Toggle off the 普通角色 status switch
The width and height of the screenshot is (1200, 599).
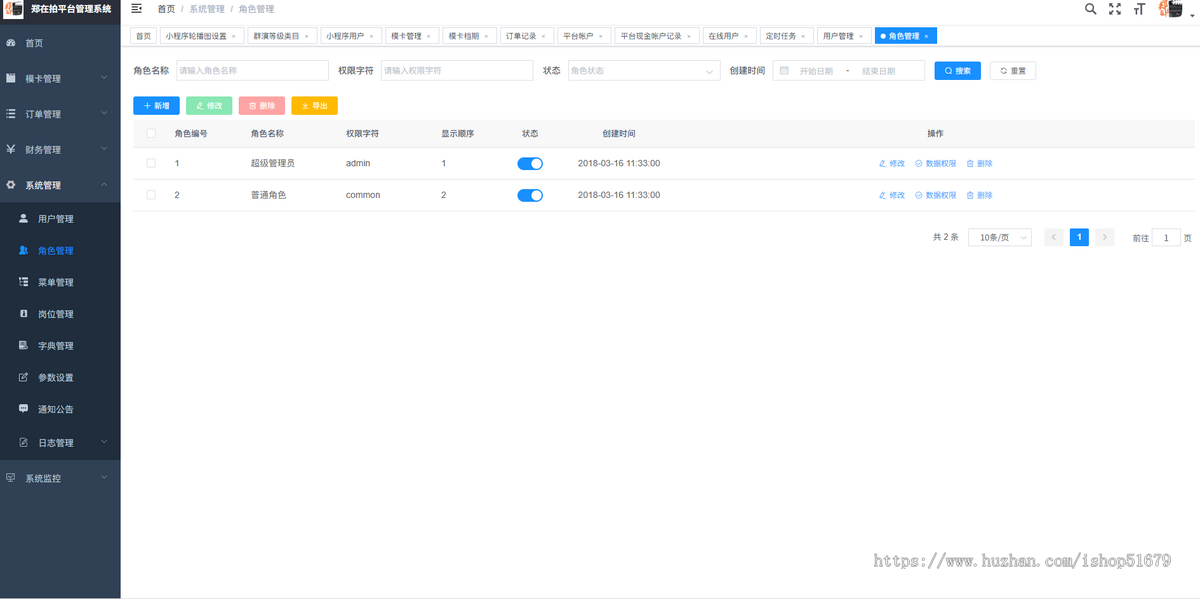(529, 195)
